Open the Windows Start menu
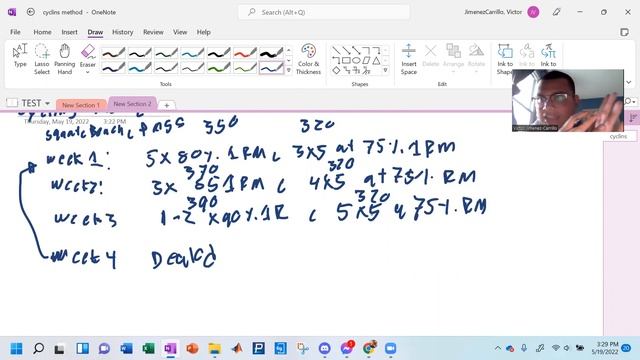 pyautogui.click(x=16, y=349)
